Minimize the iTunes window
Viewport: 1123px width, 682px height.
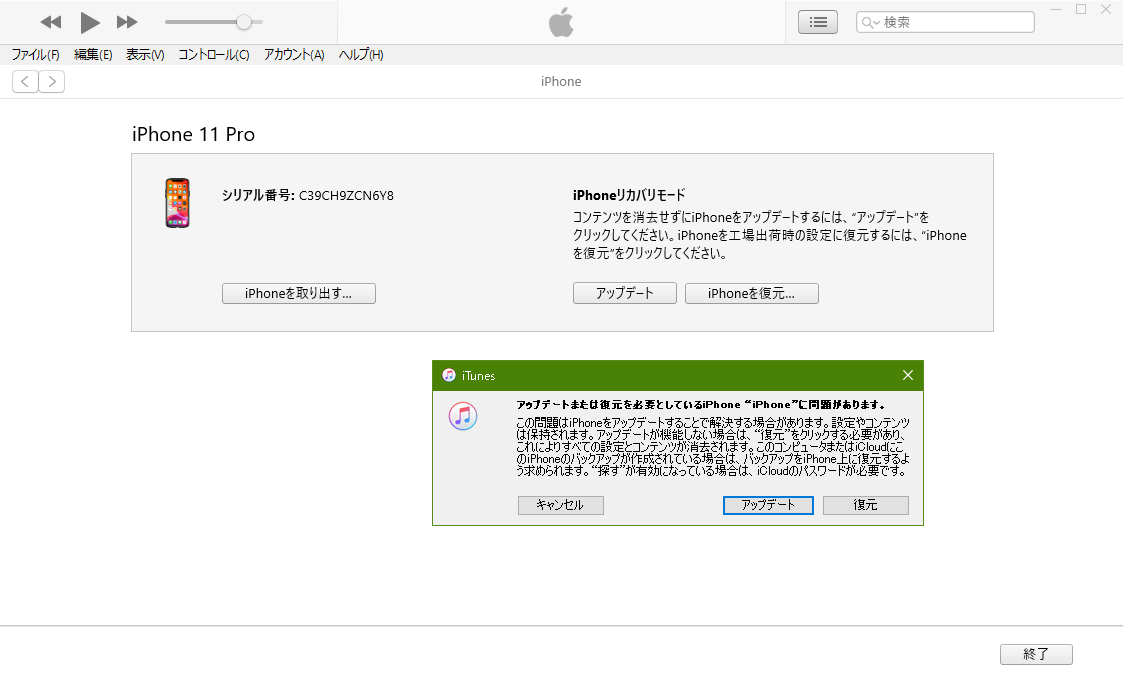(x=1056, y=9)
